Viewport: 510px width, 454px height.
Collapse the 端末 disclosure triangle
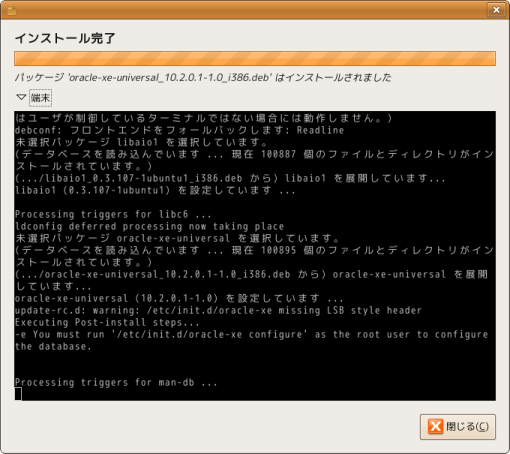pos(21,97)
